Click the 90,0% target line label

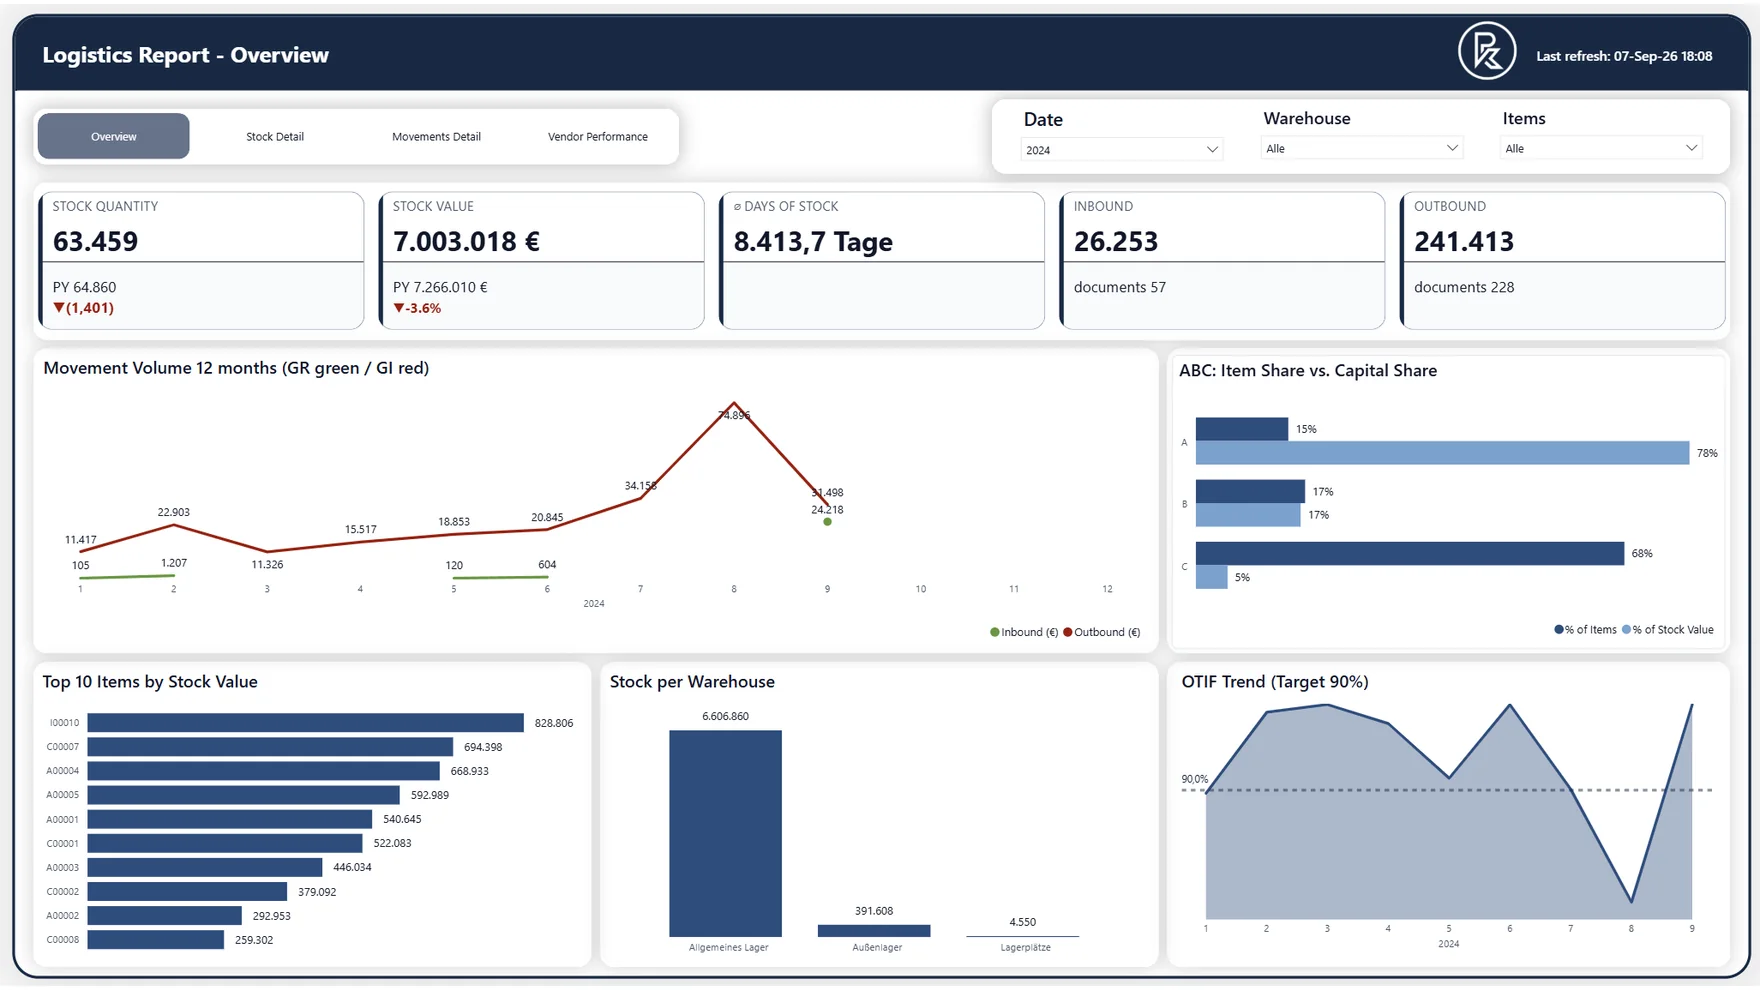pyautogui.click(x=1195, y=779)
